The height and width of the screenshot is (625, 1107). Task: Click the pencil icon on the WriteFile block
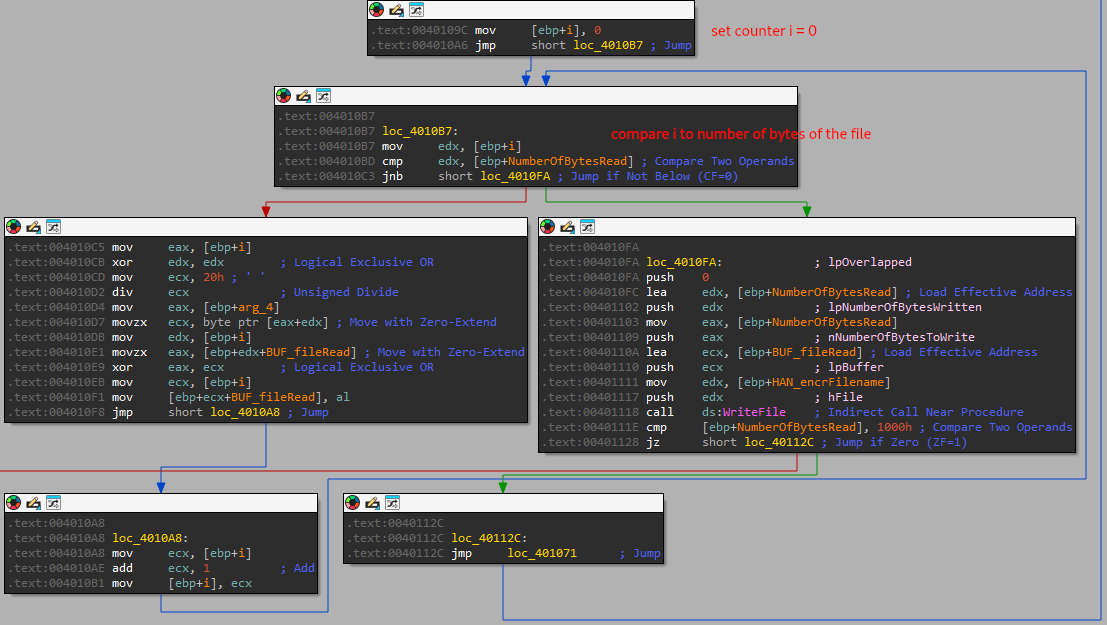[x=565, y=226]
